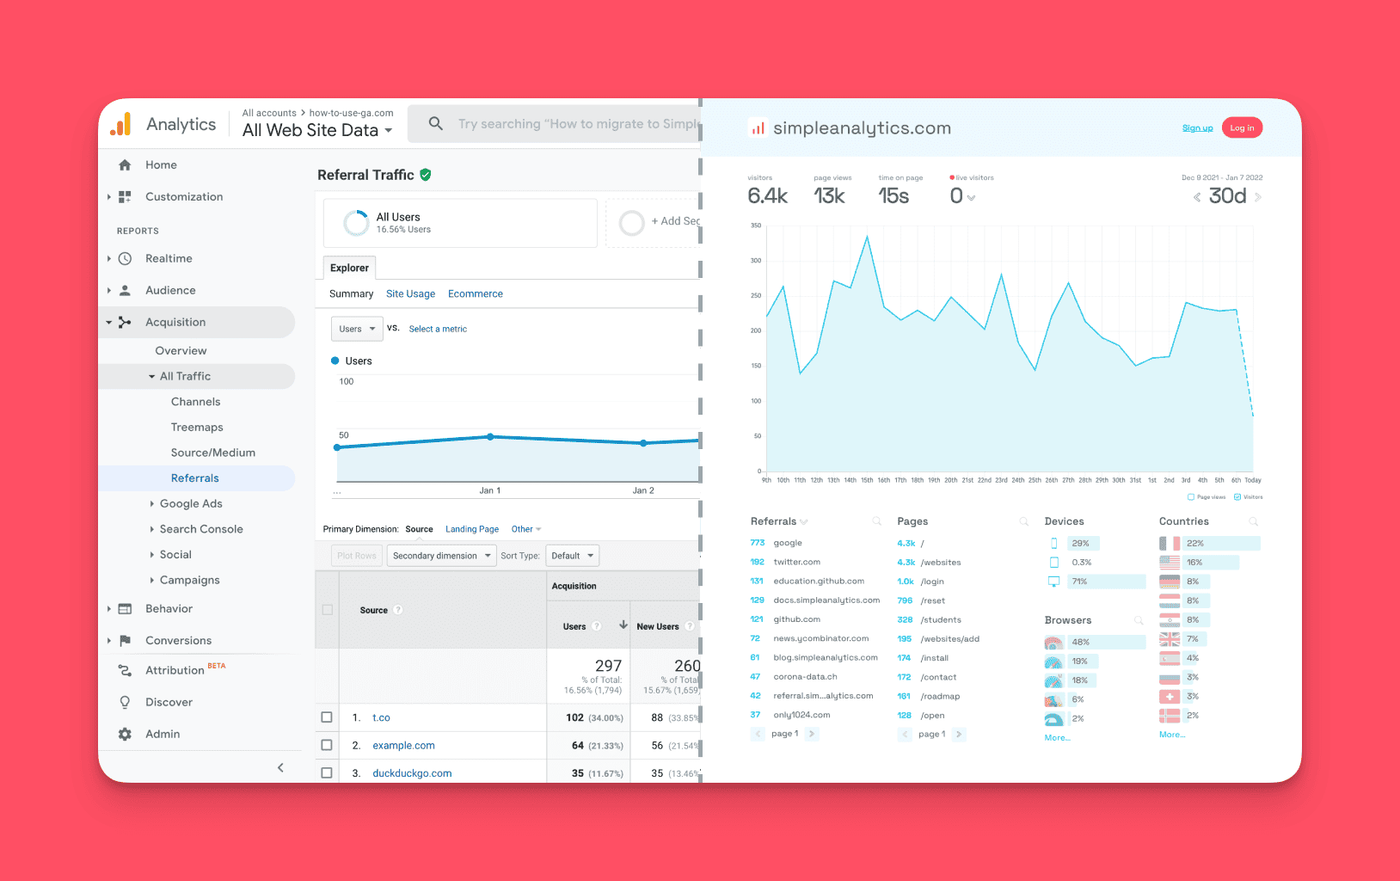This screenshot has height=881, width=1400.
Task: Click the search magnifier icon in Analytics header
Action: tap(436, 124)
